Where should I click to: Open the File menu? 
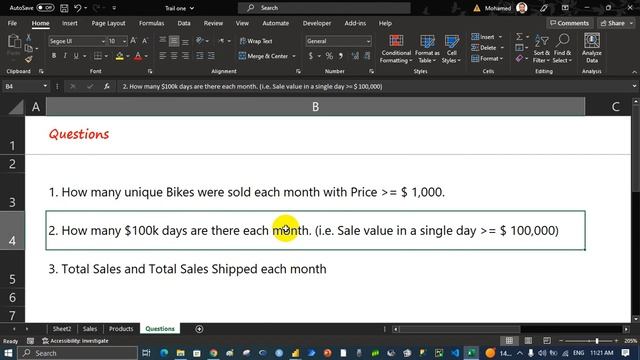click(x=12, y=23)
